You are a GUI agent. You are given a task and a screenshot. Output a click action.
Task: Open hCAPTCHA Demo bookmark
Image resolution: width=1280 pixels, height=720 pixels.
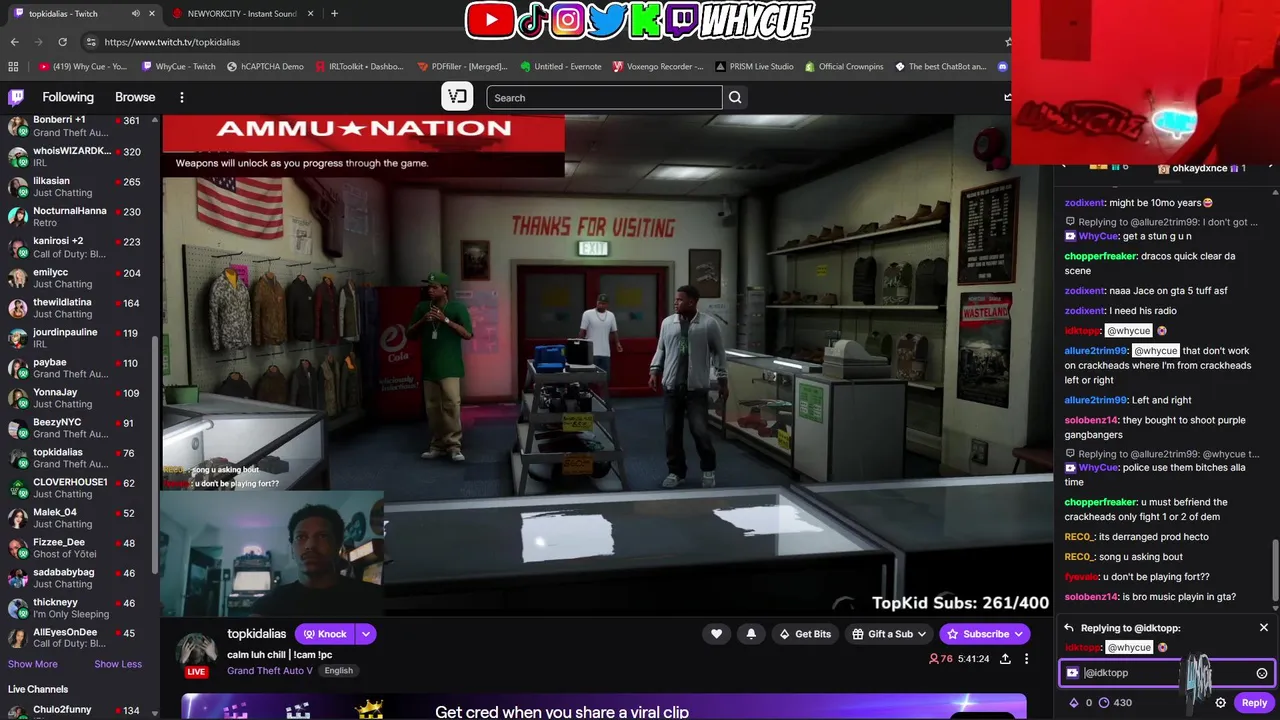265,66
